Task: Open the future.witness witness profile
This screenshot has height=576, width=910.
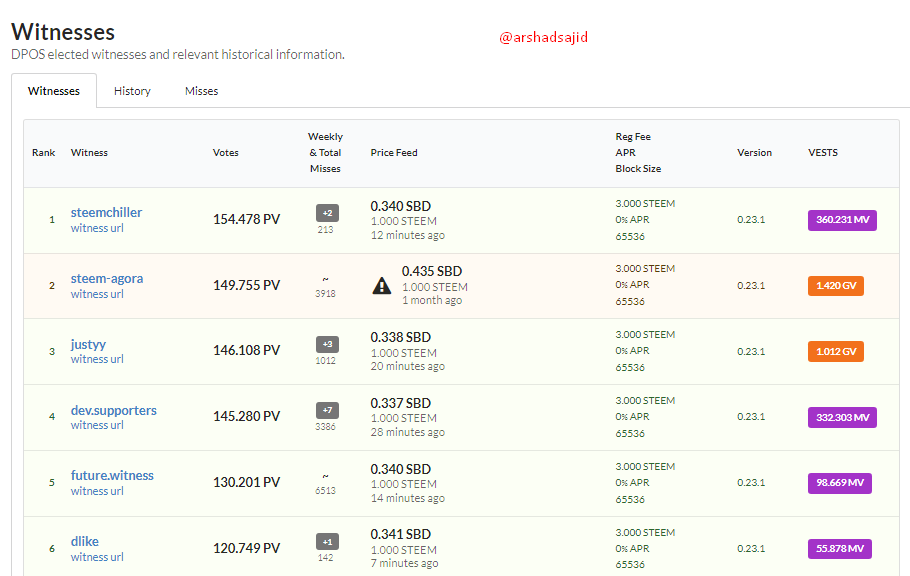Action: coord(112,476)
